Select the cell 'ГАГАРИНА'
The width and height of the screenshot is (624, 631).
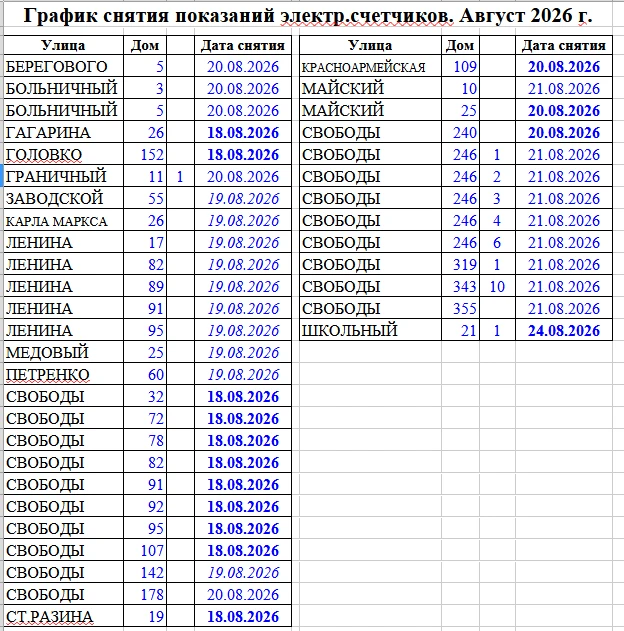(64, 132)
